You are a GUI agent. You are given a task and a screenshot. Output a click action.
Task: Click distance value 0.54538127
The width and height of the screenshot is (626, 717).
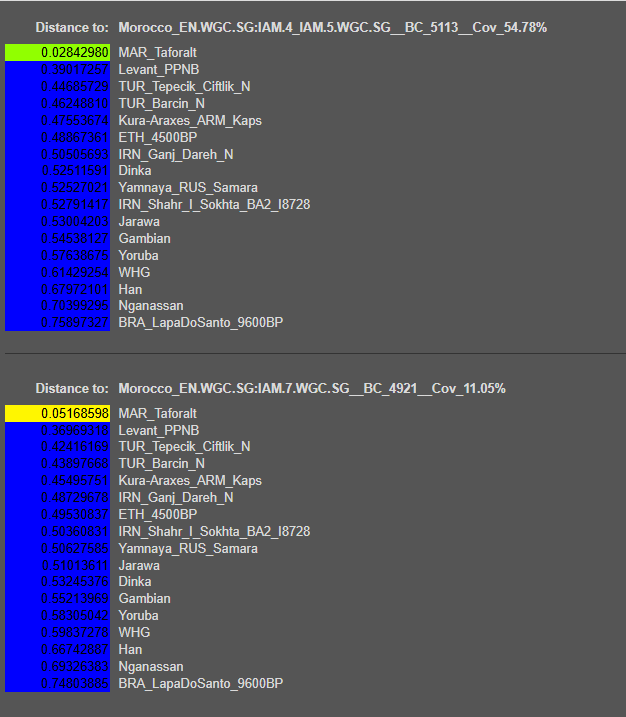pyautogui.click(x=57, y=238)
